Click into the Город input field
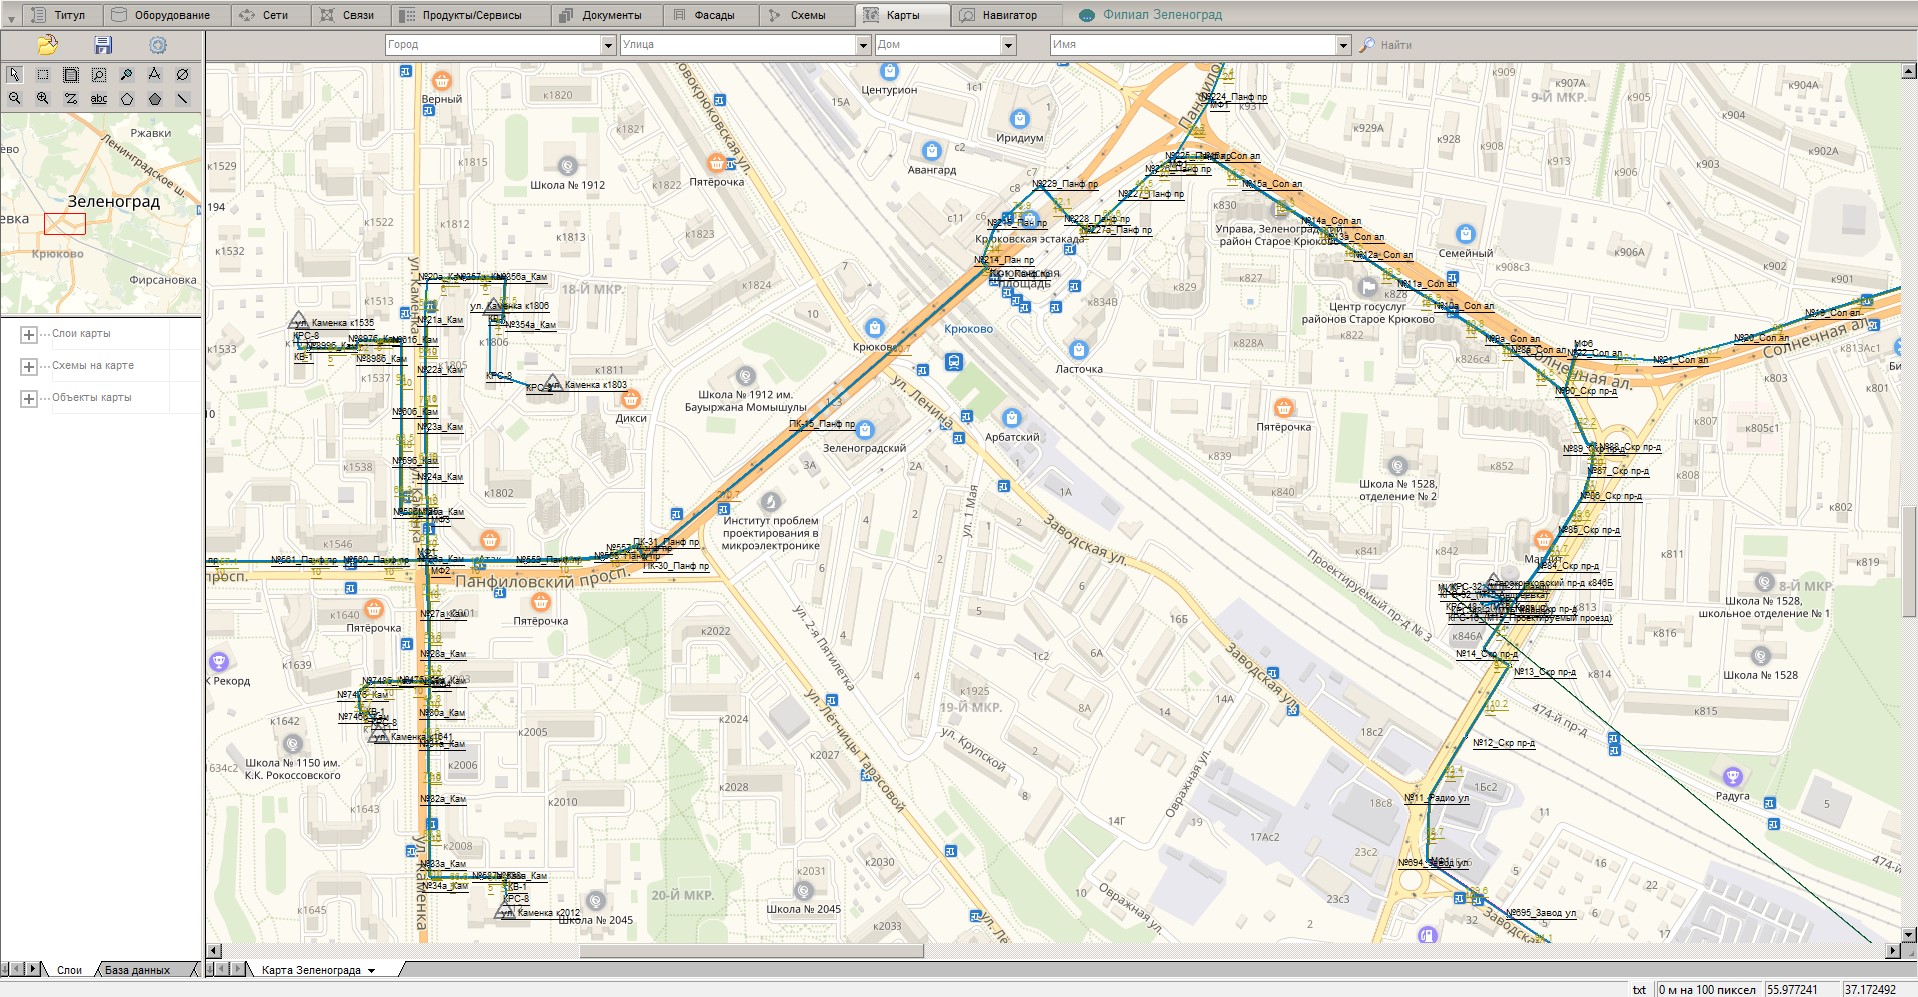 click(x=493, y=45)
